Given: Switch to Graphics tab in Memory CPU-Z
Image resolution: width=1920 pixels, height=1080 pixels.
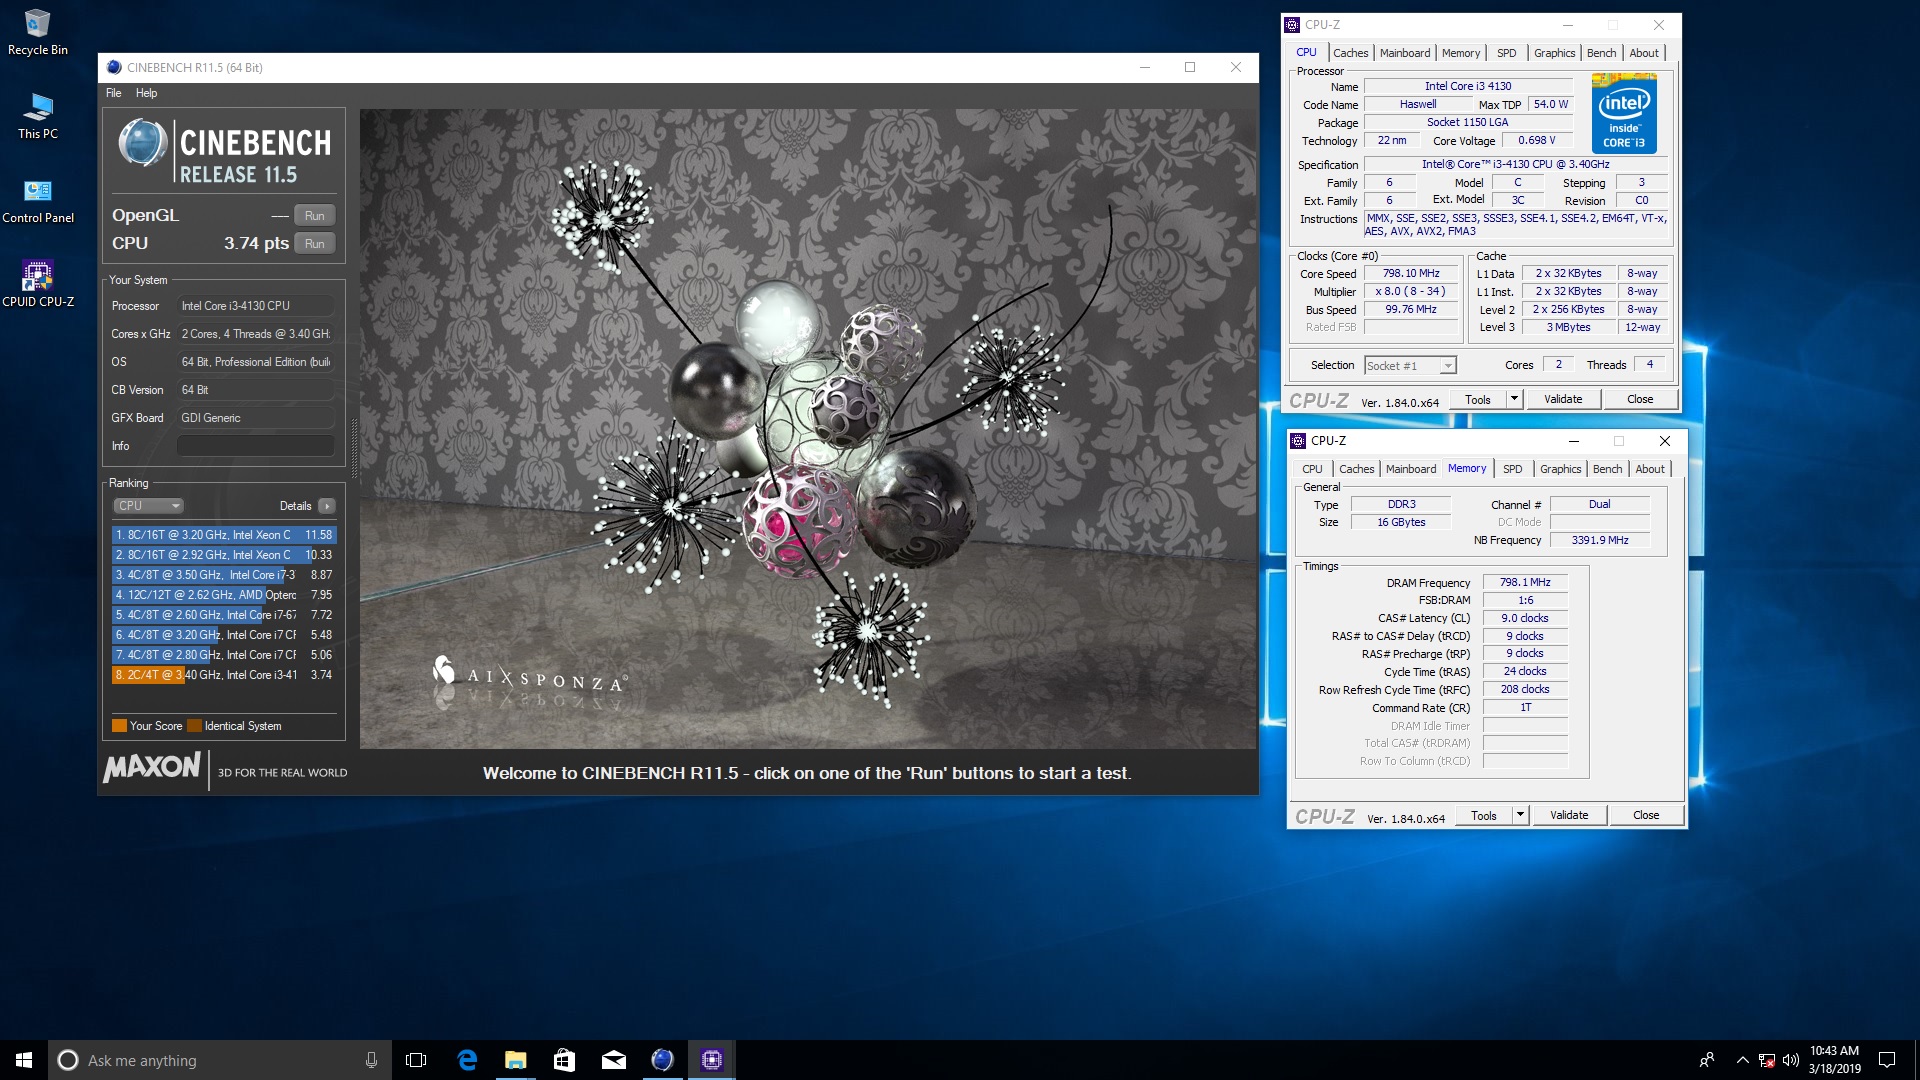Looking at the screenshot, I should tap(1560, 469).
